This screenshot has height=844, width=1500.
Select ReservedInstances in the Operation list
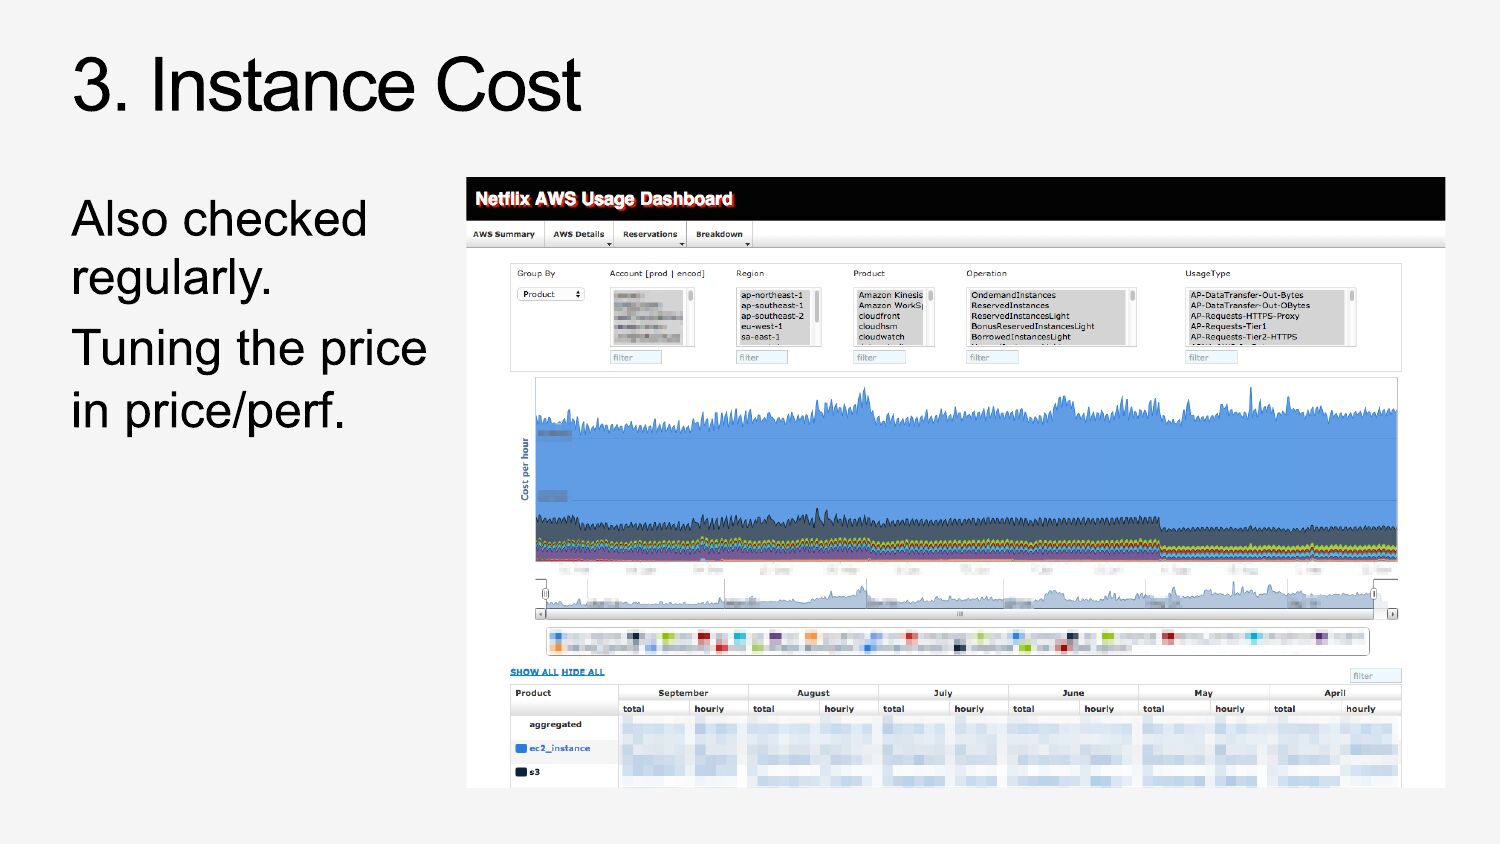(1010, 305)
